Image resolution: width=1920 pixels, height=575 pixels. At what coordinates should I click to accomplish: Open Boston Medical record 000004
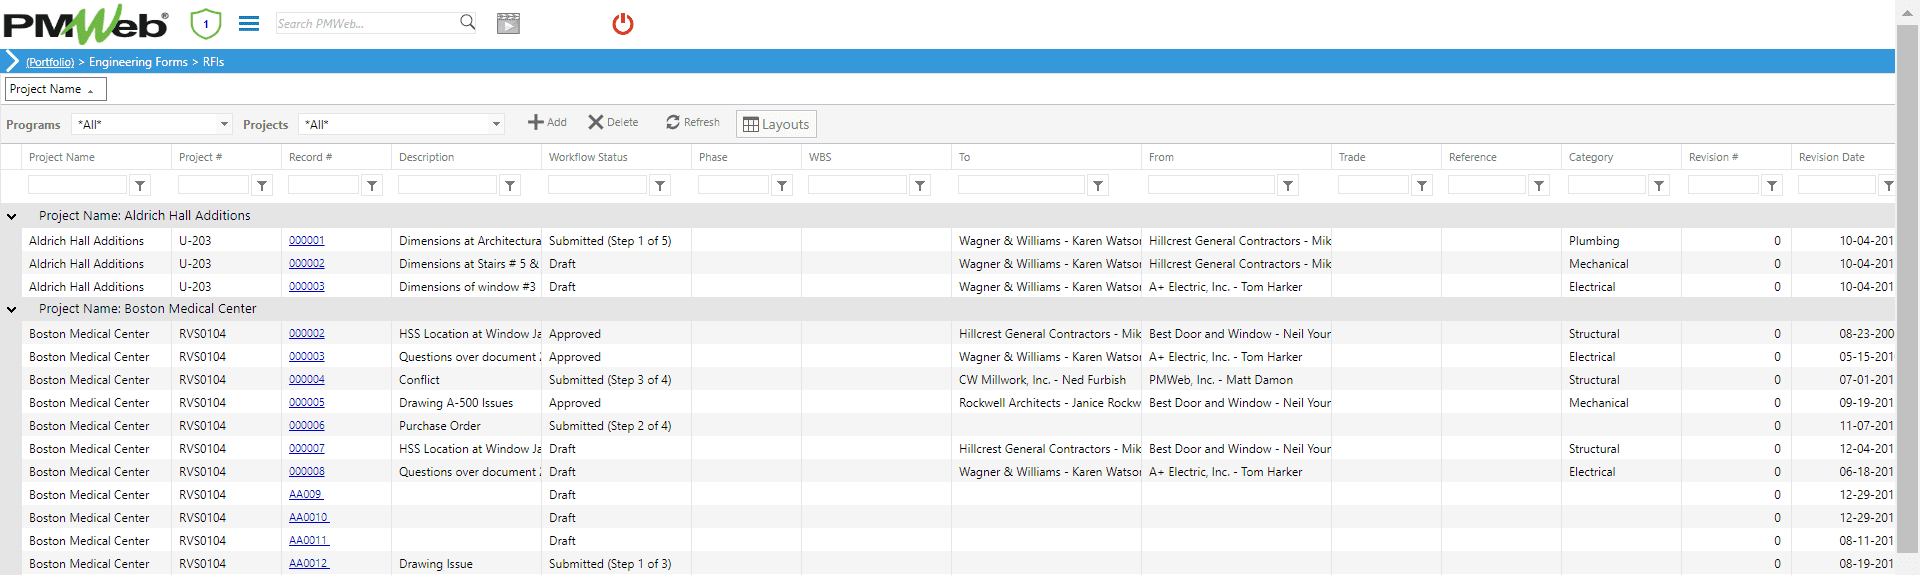[307, 379]
